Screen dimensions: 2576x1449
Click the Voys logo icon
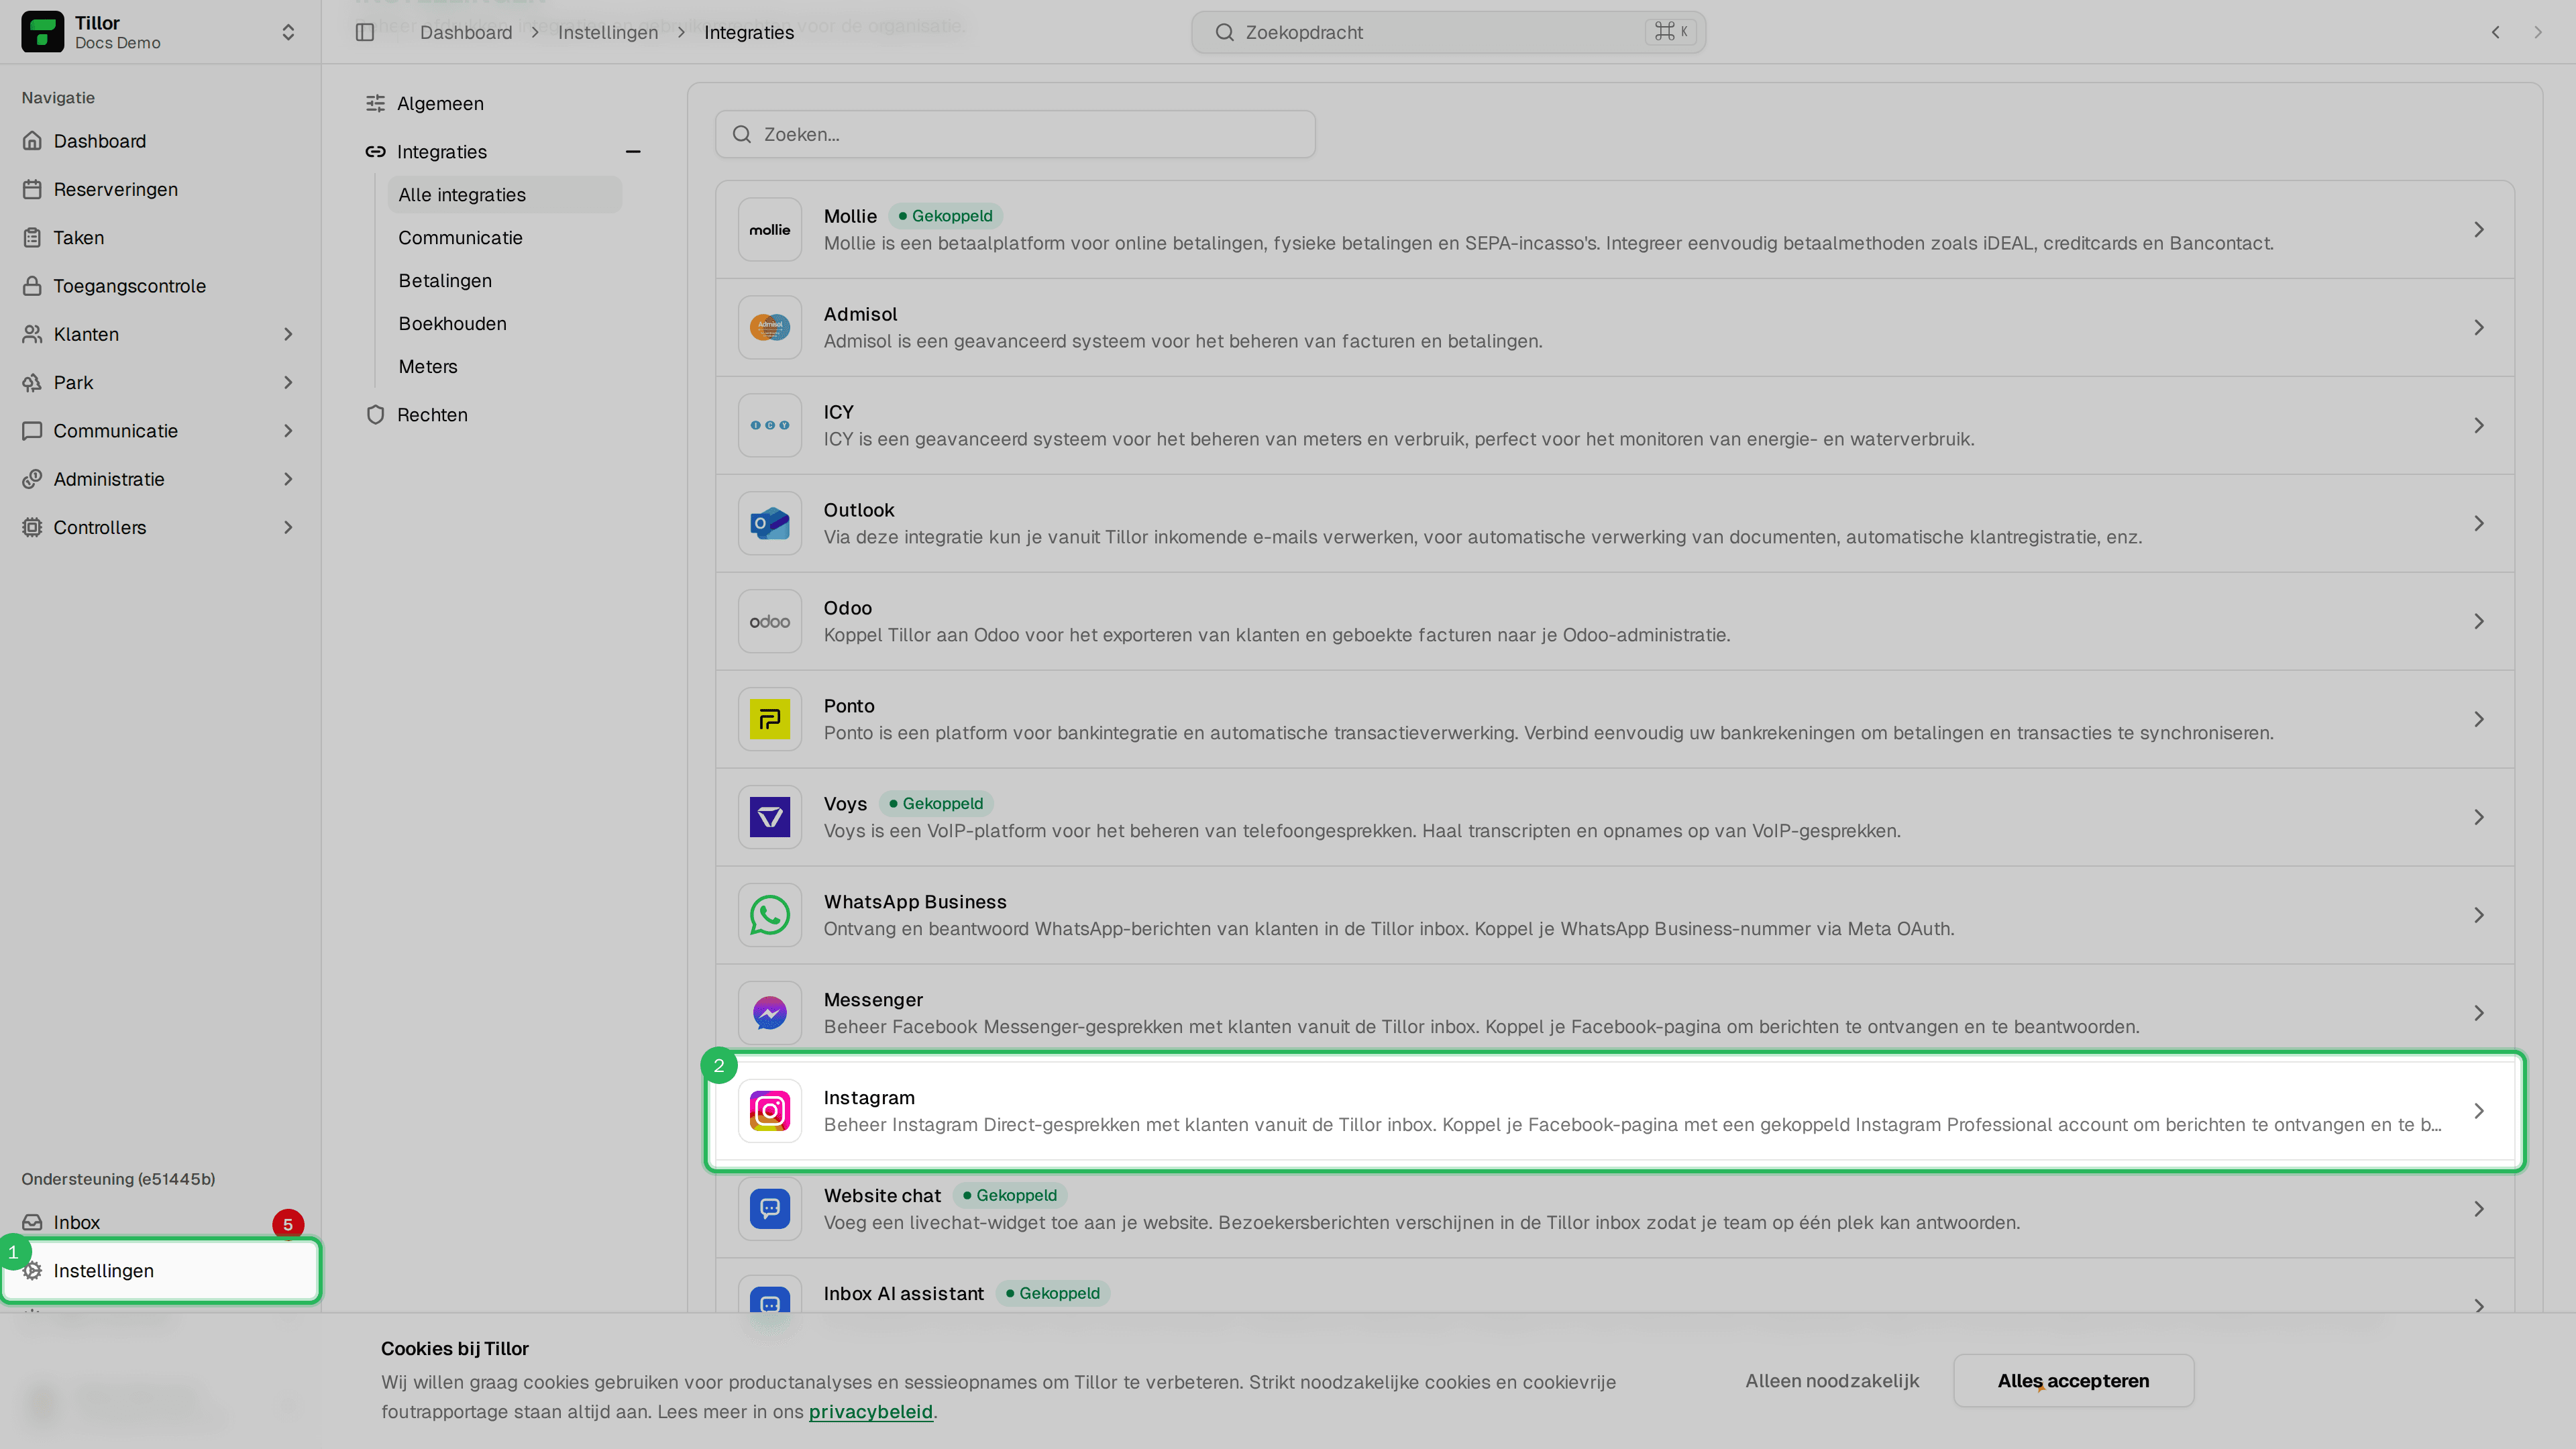[769, 817]
